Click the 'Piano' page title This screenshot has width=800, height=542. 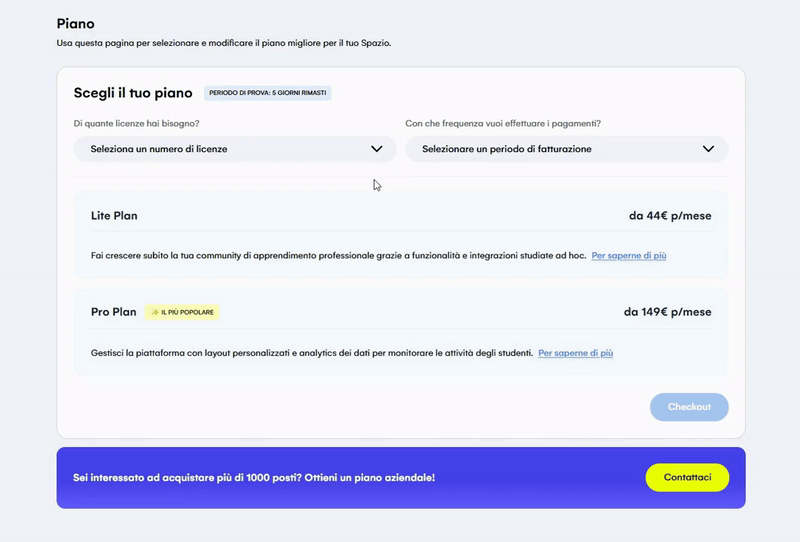point(76,23)
